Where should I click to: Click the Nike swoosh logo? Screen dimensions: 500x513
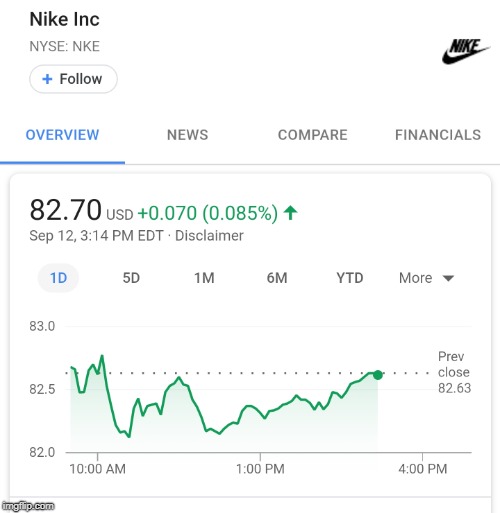[x=466, y=51]
